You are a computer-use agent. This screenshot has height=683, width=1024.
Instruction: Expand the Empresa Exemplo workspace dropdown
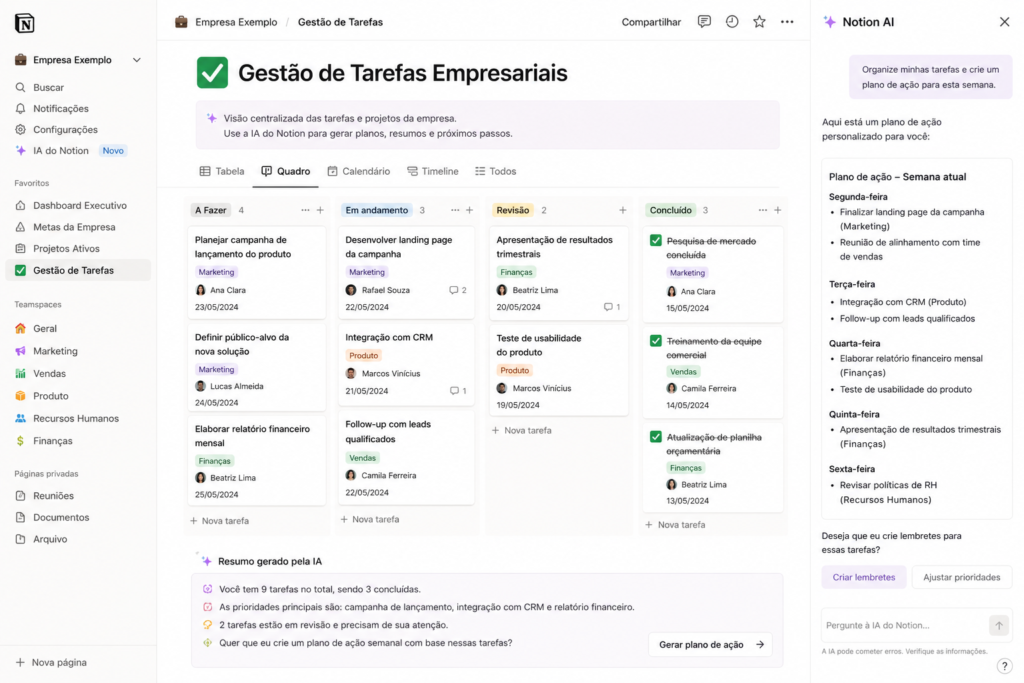tap(136, 60)
